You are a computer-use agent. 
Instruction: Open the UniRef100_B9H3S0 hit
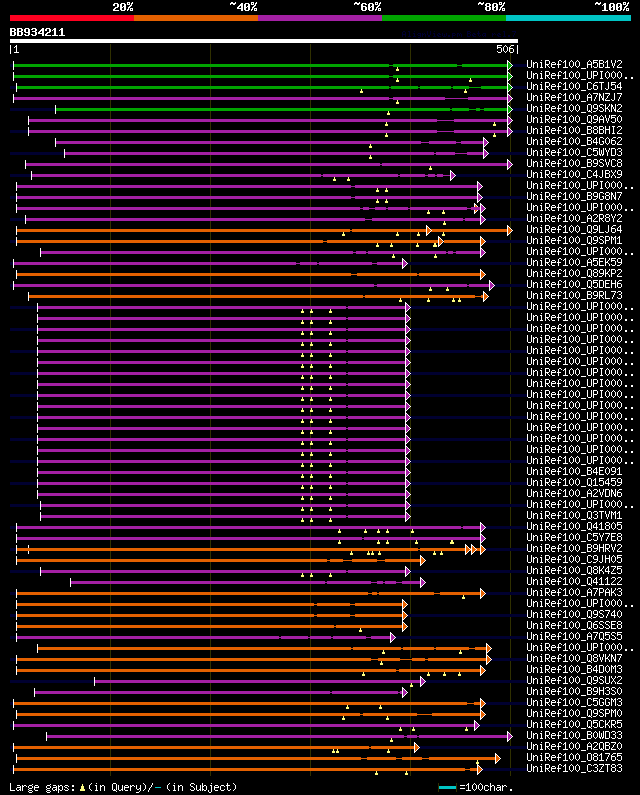point(574,692)
